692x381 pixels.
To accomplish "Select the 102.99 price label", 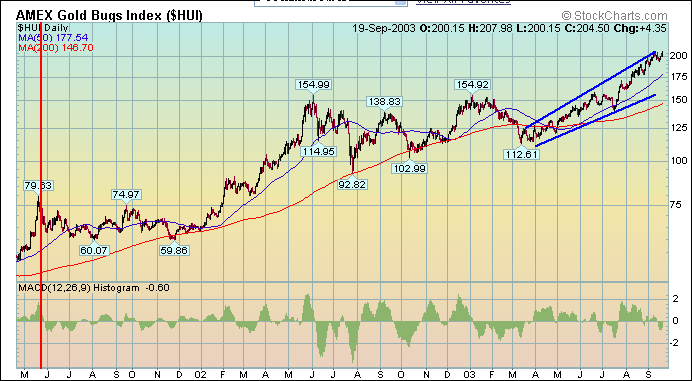I will coord(410,168).
